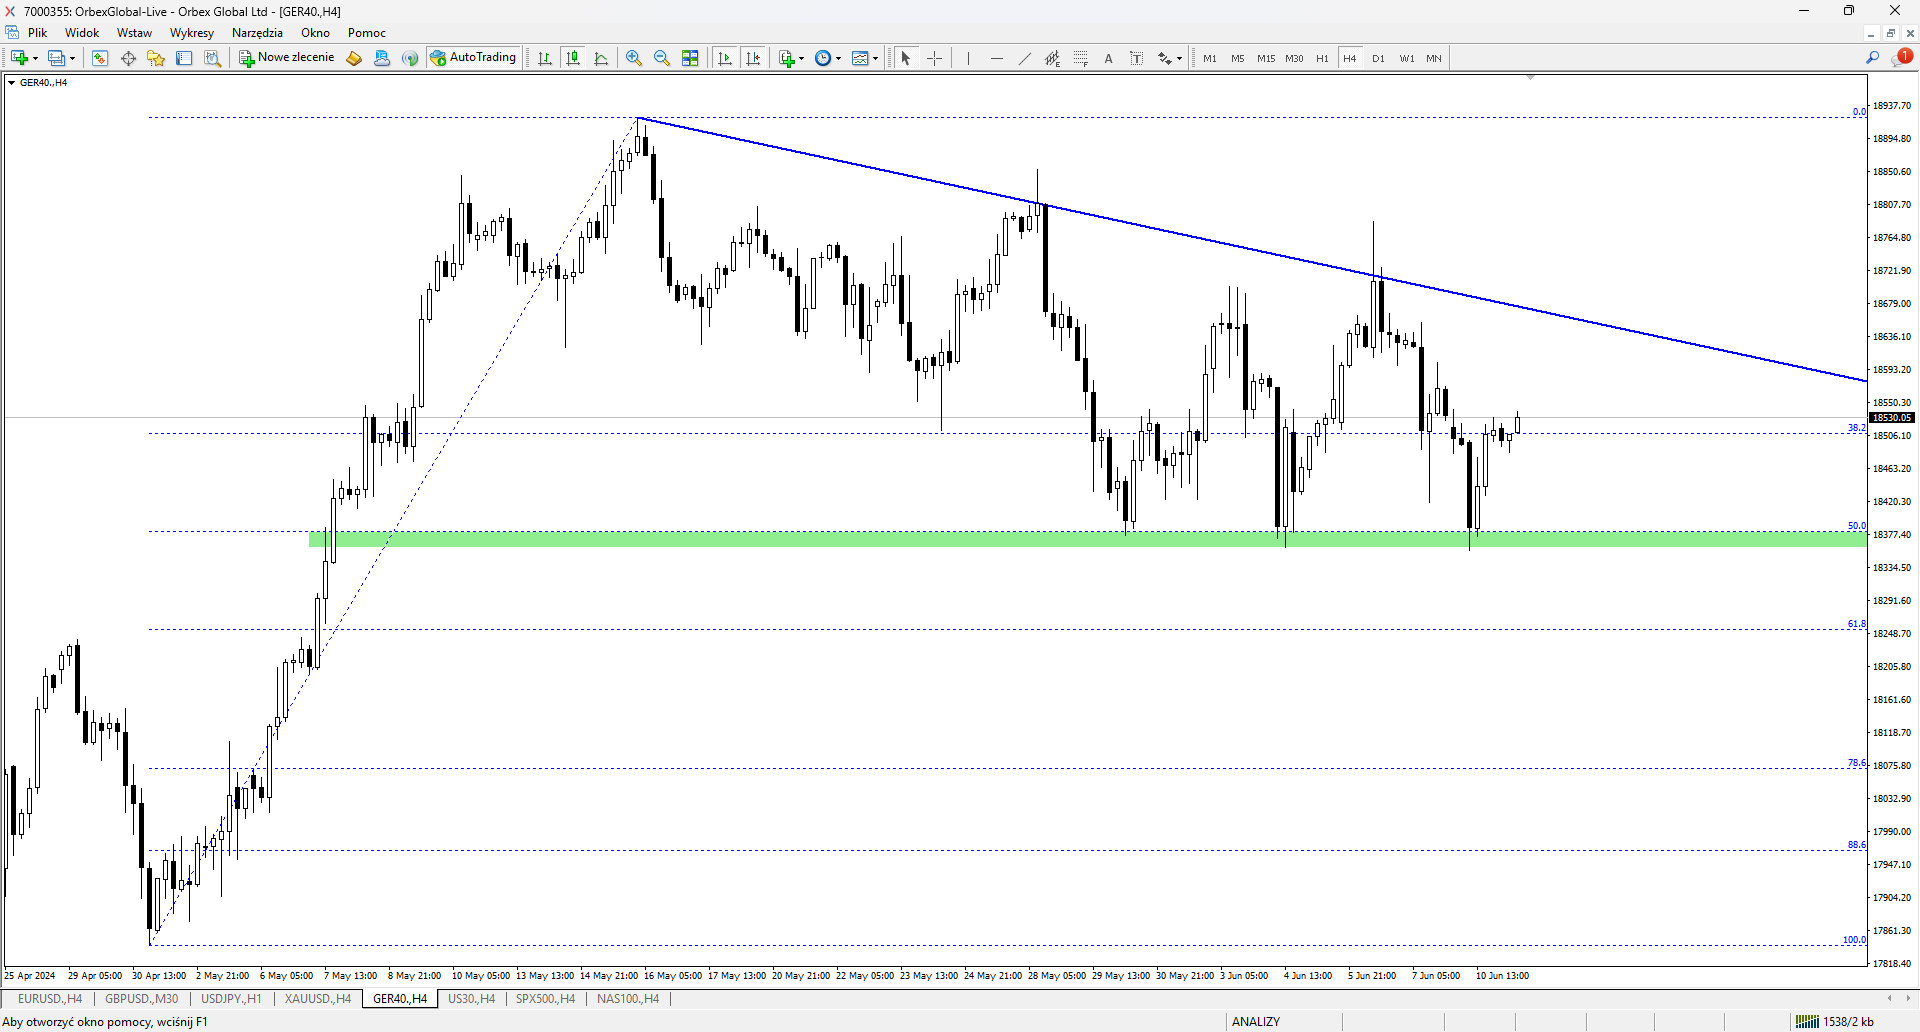Expand the new chart dropdown arrow
This screenshot has height=1032, width=1920.
pyautogui.click(x=35, y=59)
